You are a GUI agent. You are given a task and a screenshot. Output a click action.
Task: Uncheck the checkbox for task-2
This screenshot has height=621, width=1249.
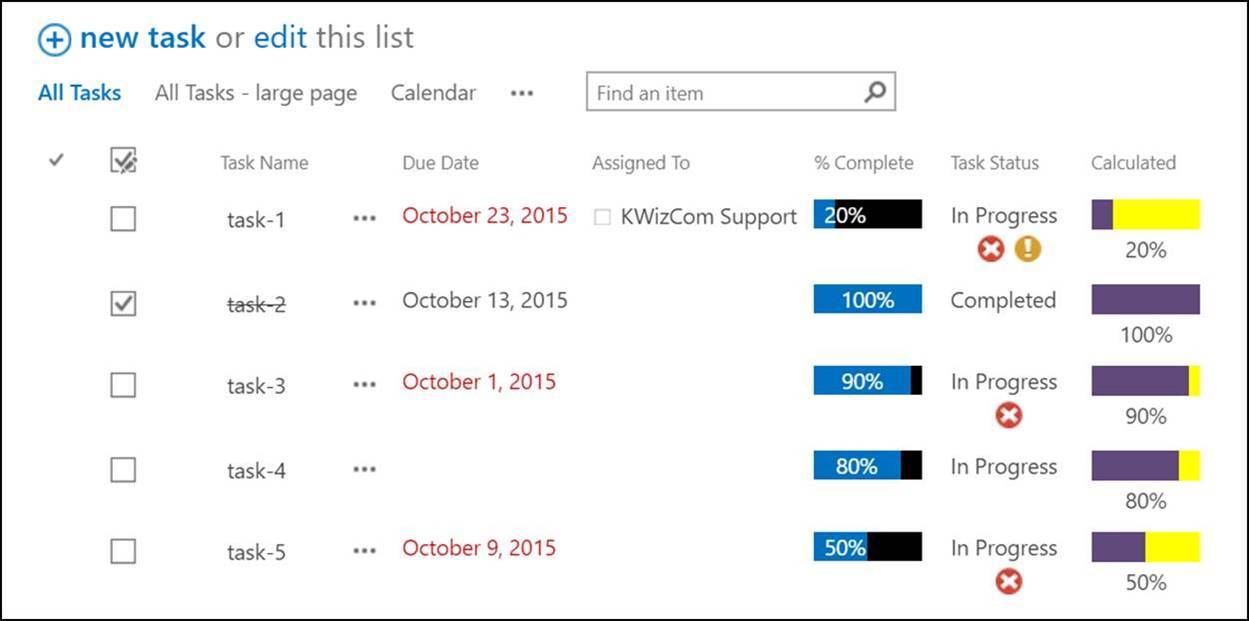click(x=122, y=302)
